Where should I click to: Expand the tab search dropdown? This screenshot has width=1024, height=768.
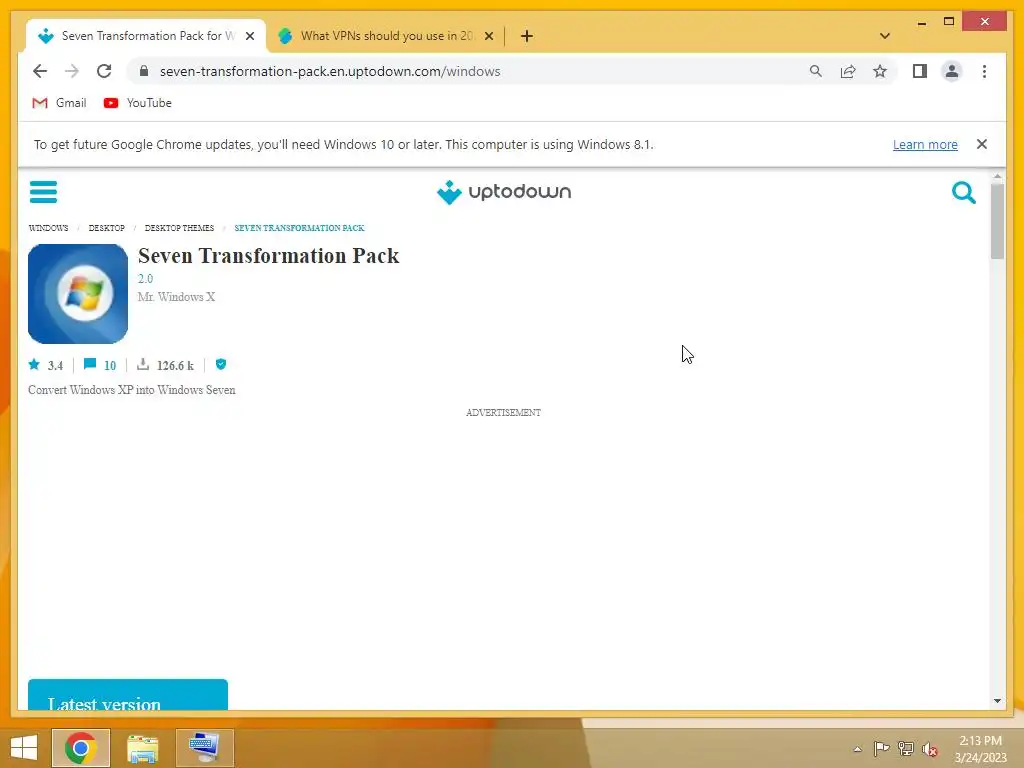(x=885, y=36)
